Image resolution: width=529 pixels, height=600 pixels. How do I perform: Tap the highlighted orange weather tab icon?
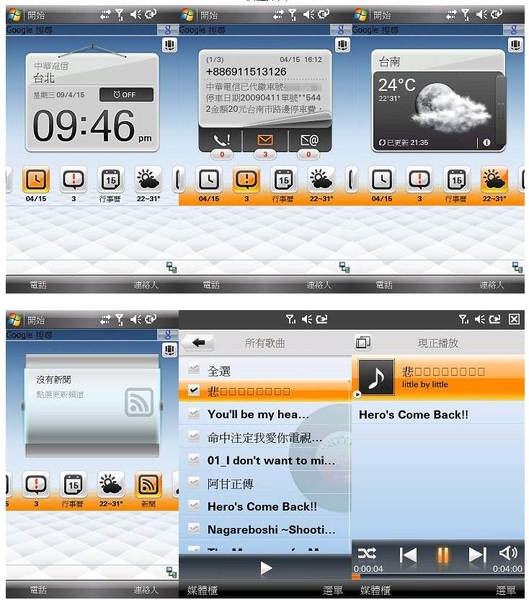[x=494, y=180]
